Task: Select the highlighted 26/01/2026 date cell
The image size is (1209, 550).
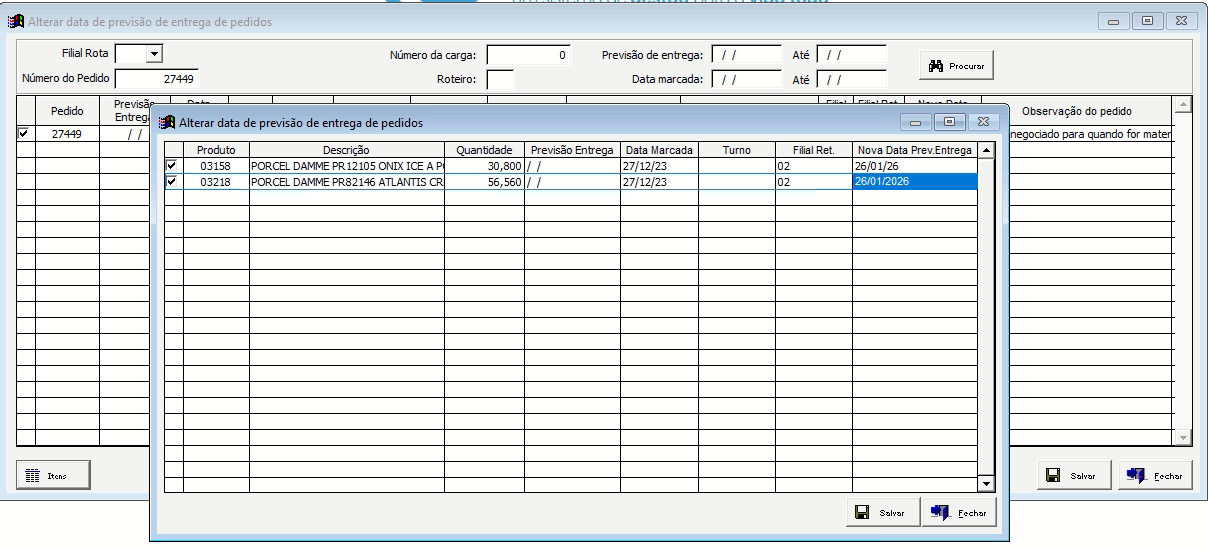Action: pos(914,182)
